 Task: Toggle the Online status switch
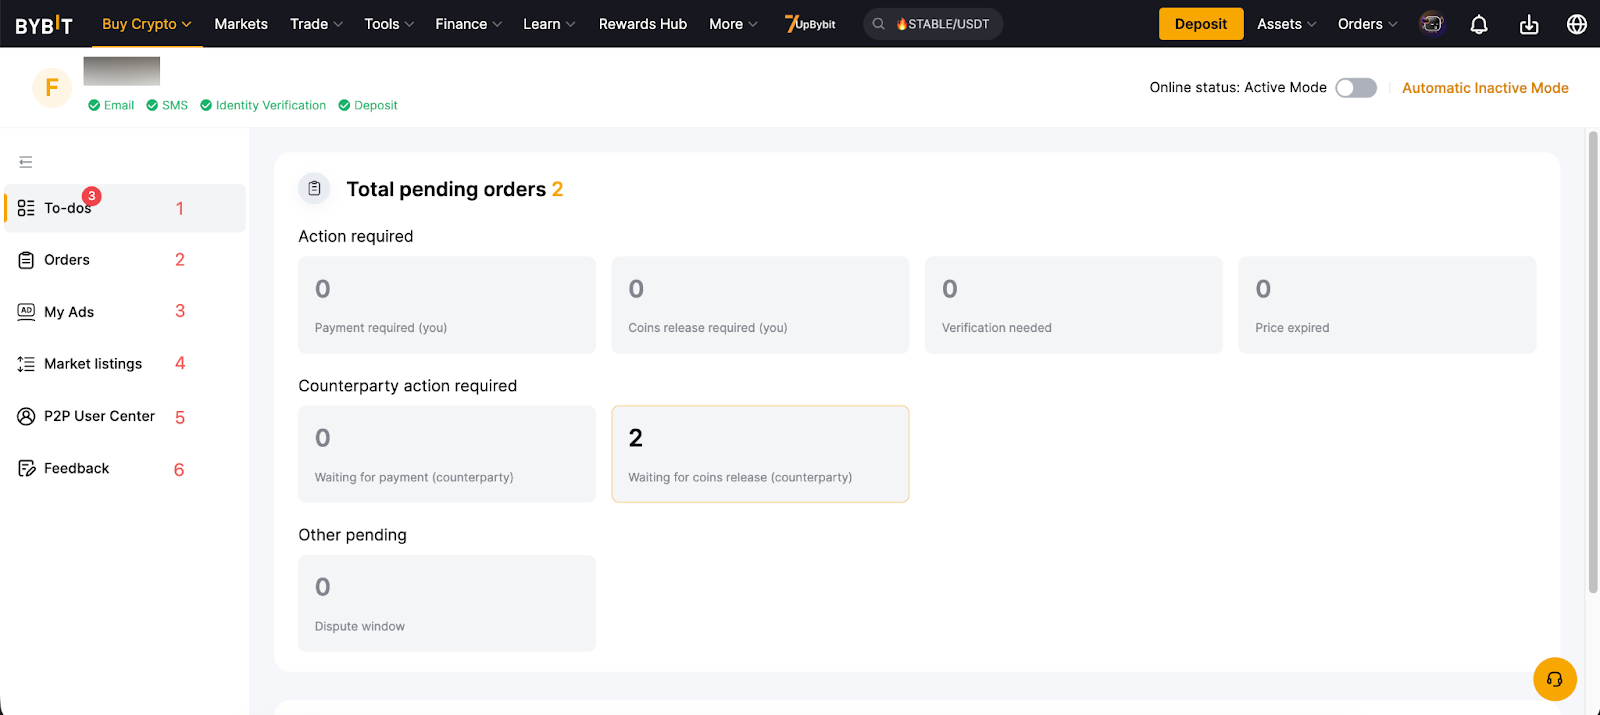(x=1356, y=88)
